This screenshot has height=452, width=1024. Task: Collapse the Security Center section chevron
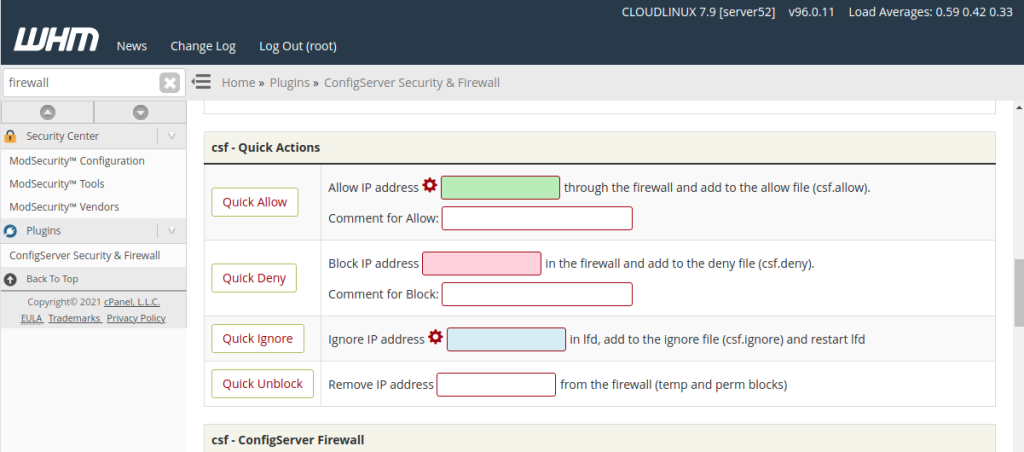[x=172, y=136]
